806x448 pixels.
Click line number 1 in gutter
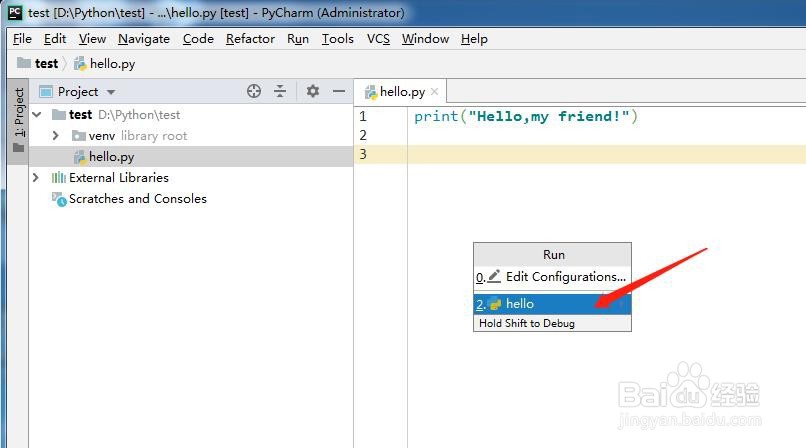pyautogui.click(x=363, y=116)
